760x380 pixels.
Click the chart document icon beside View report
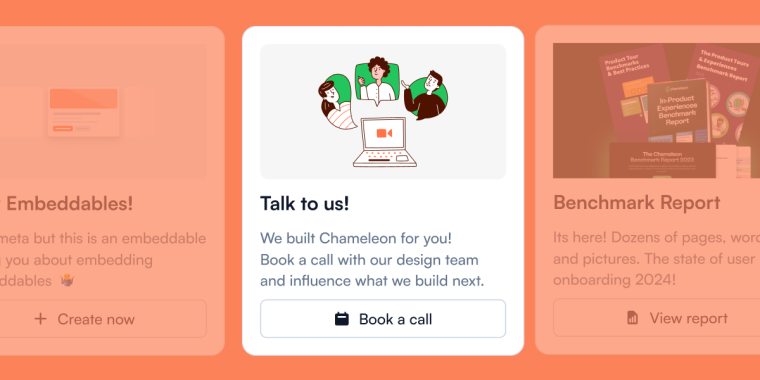point(632,317)
